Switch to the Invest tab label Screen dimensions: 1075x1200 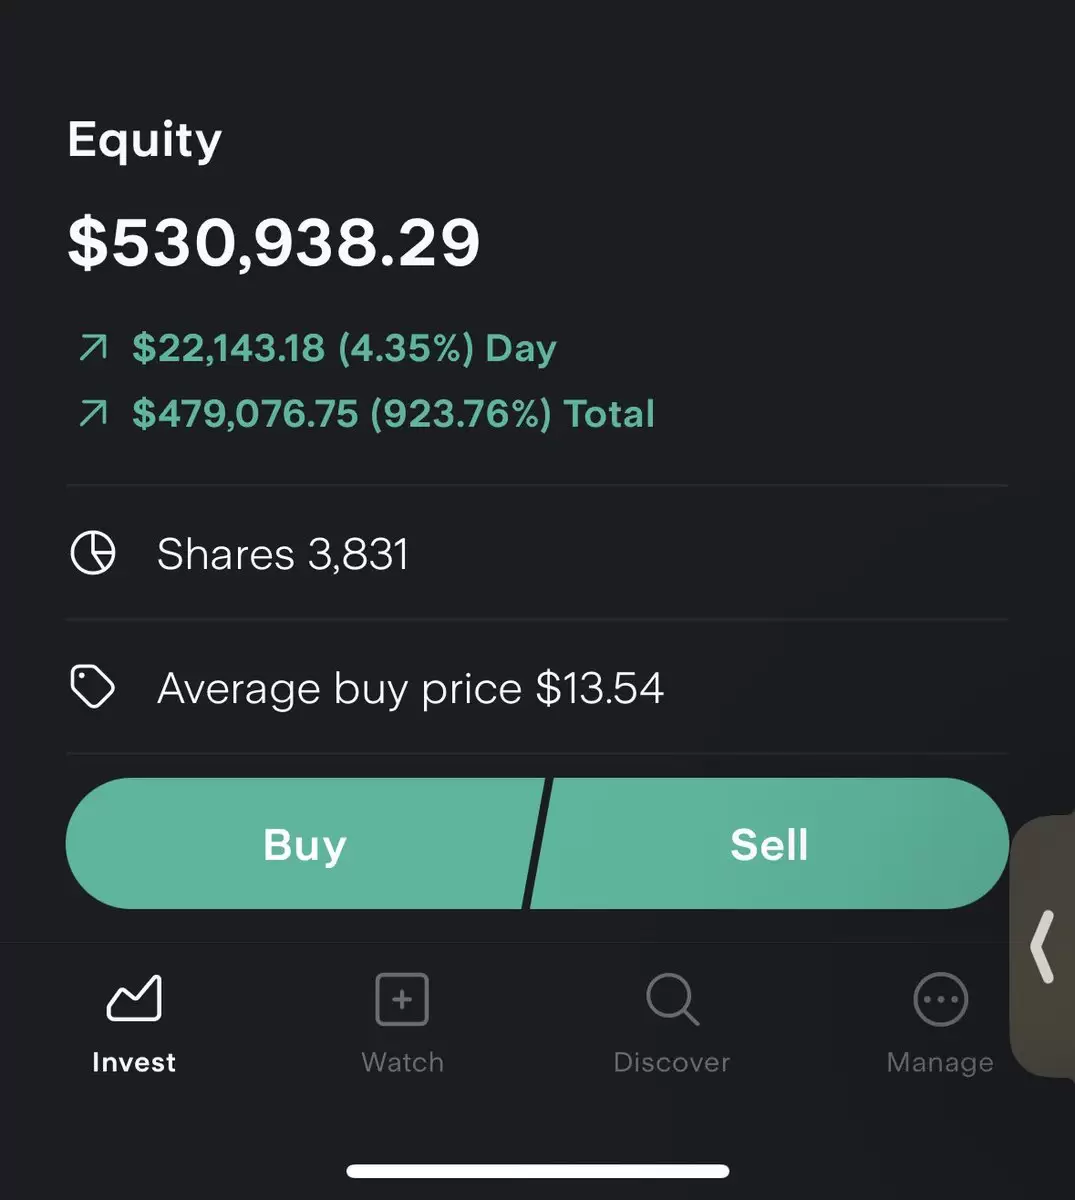[134, 1062]
